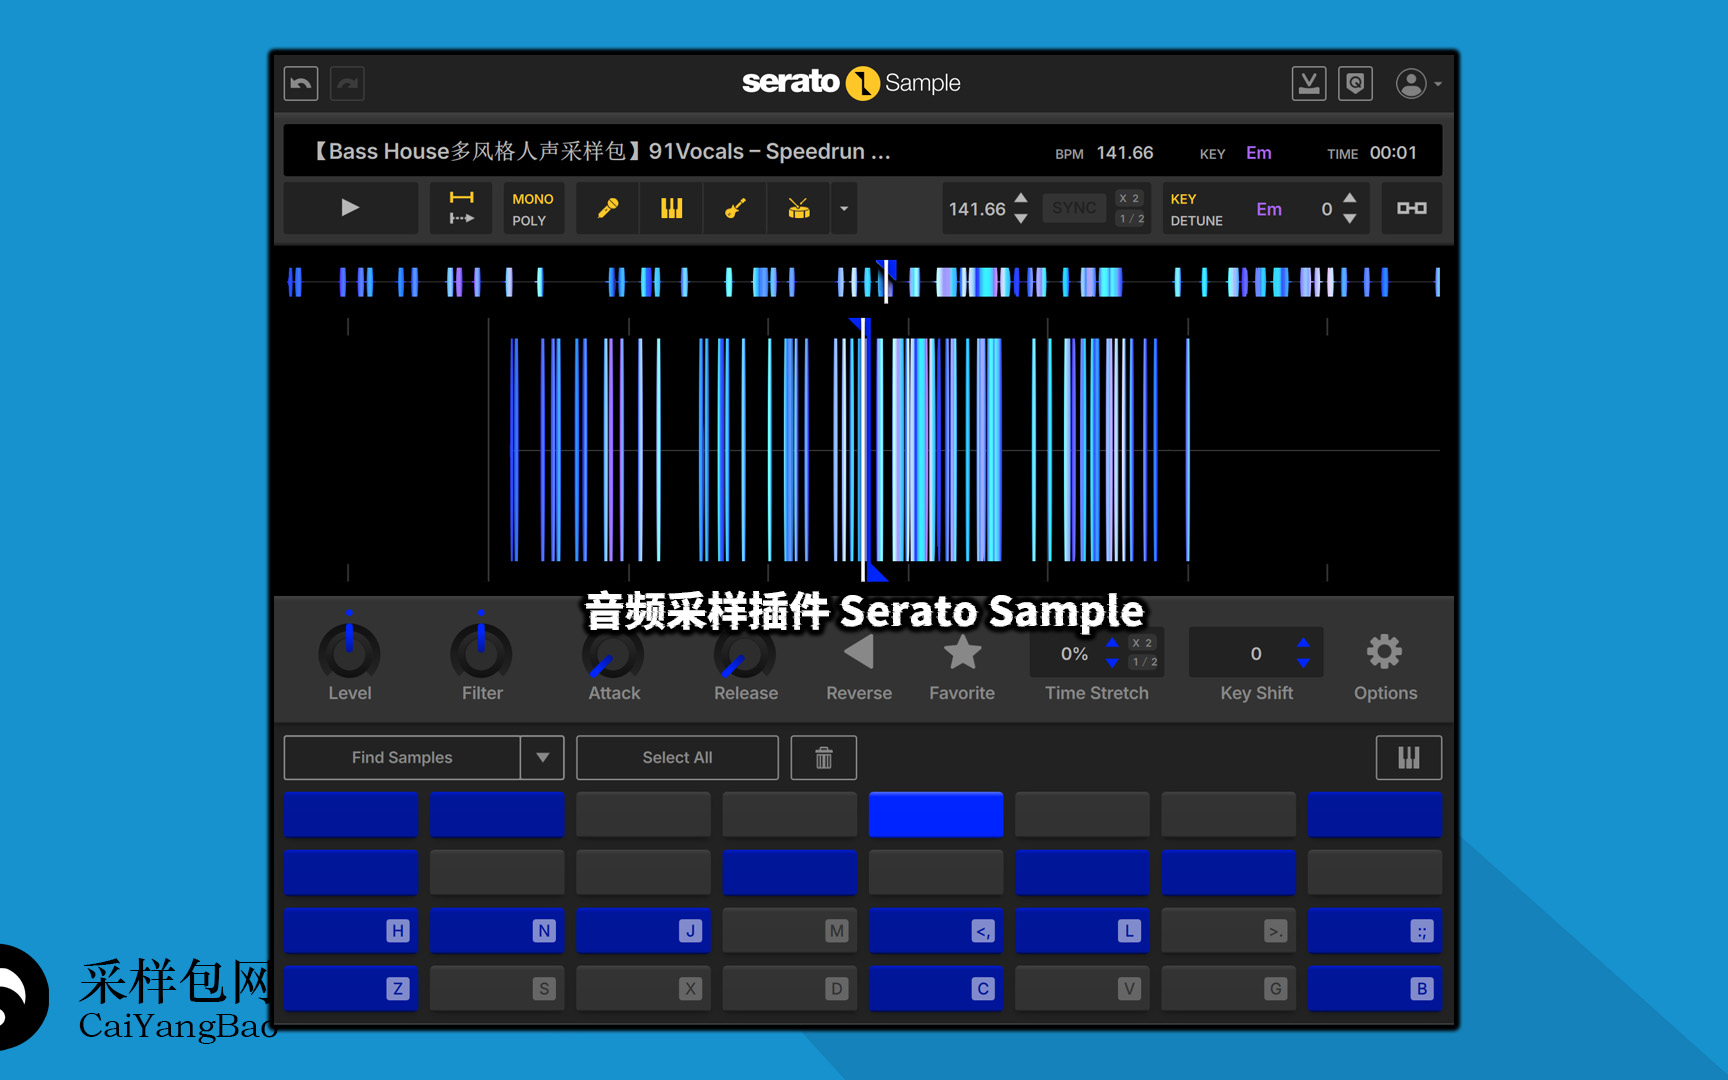Open the stems dropdown arrow
The width and height of the screenshot is (1728, 1080).
844,209
